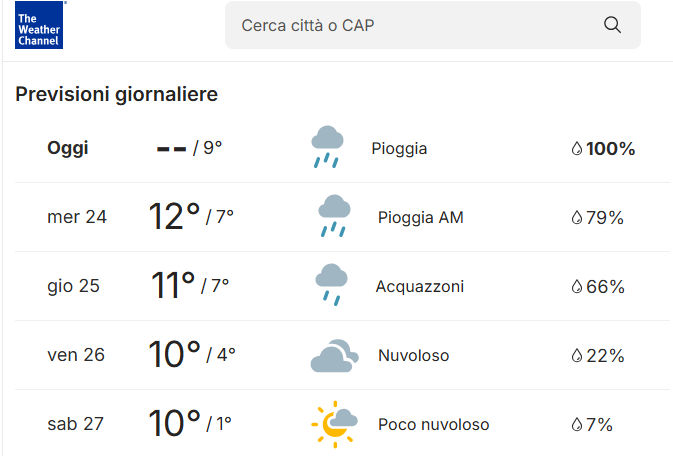Click the rain icon for Oggi

click(327, 148)
